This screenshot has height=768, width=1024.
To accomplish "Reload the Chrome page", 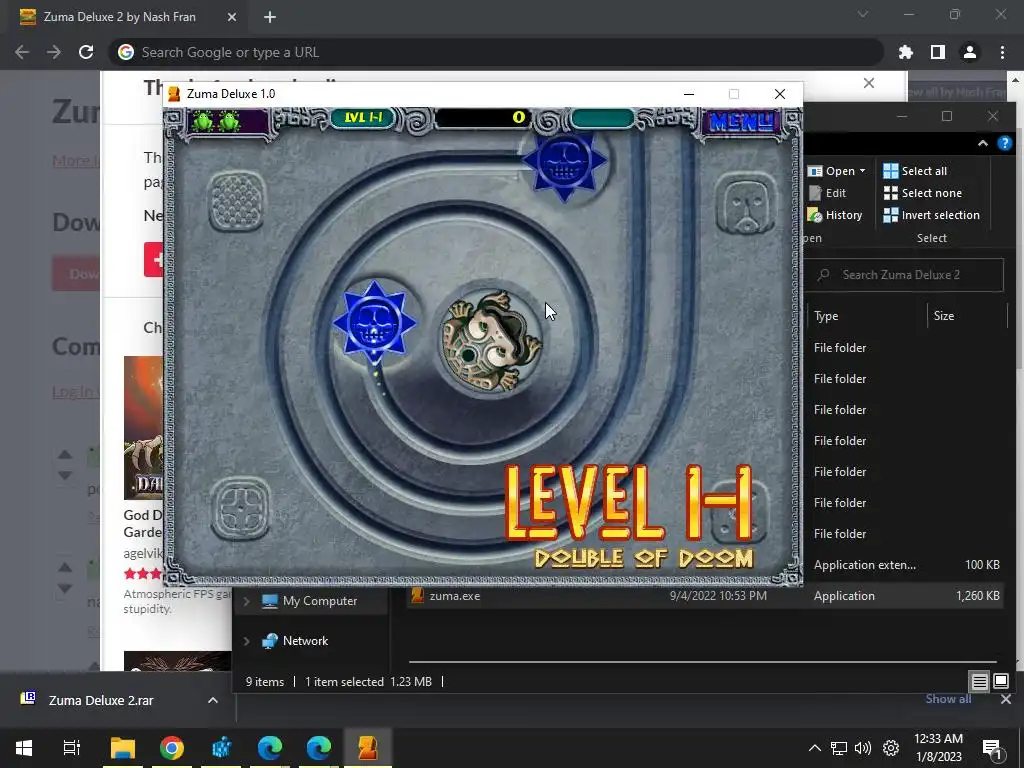I will coord(86,52).
